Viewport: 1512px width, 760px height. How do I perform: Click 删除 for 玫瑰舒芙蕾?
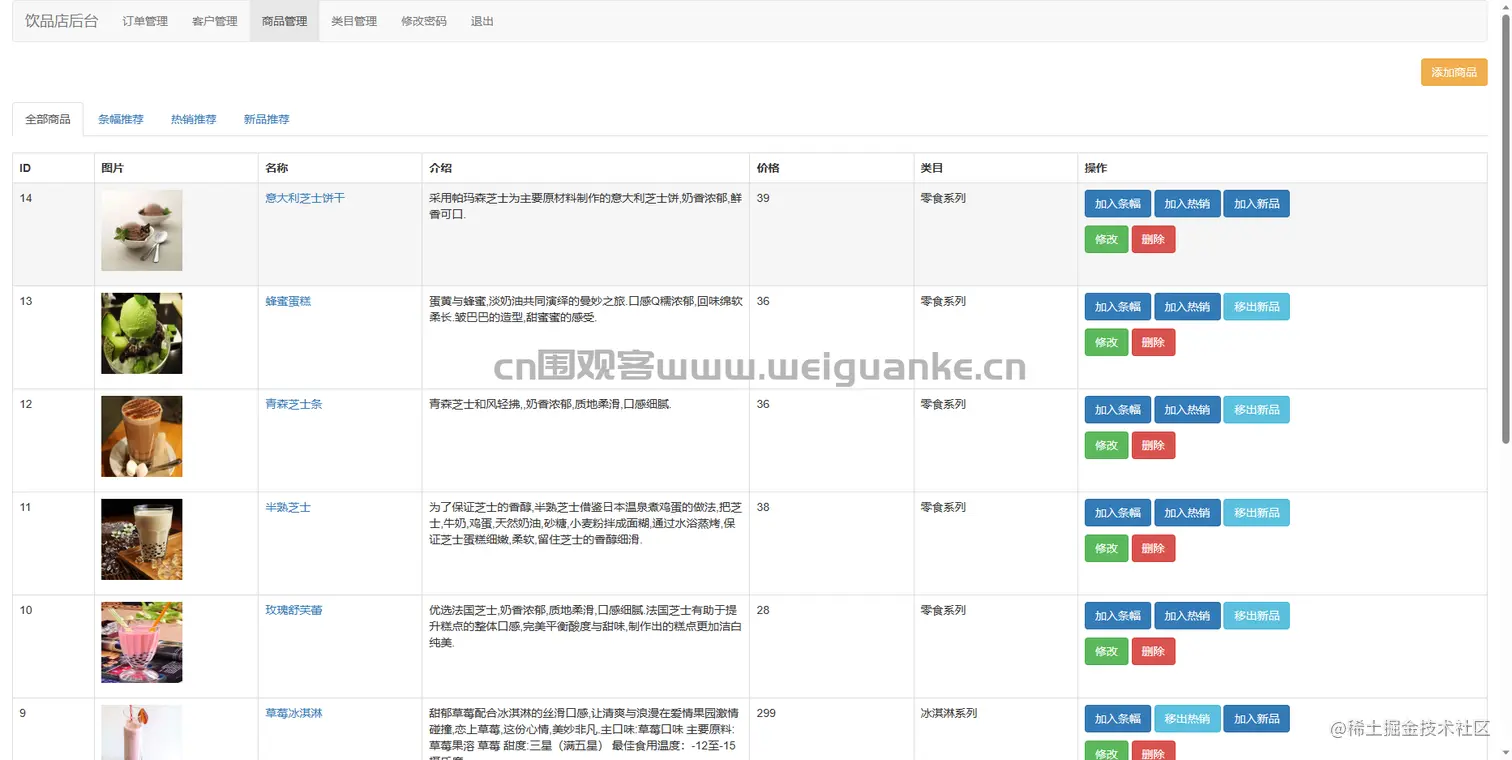point(1153,651)
